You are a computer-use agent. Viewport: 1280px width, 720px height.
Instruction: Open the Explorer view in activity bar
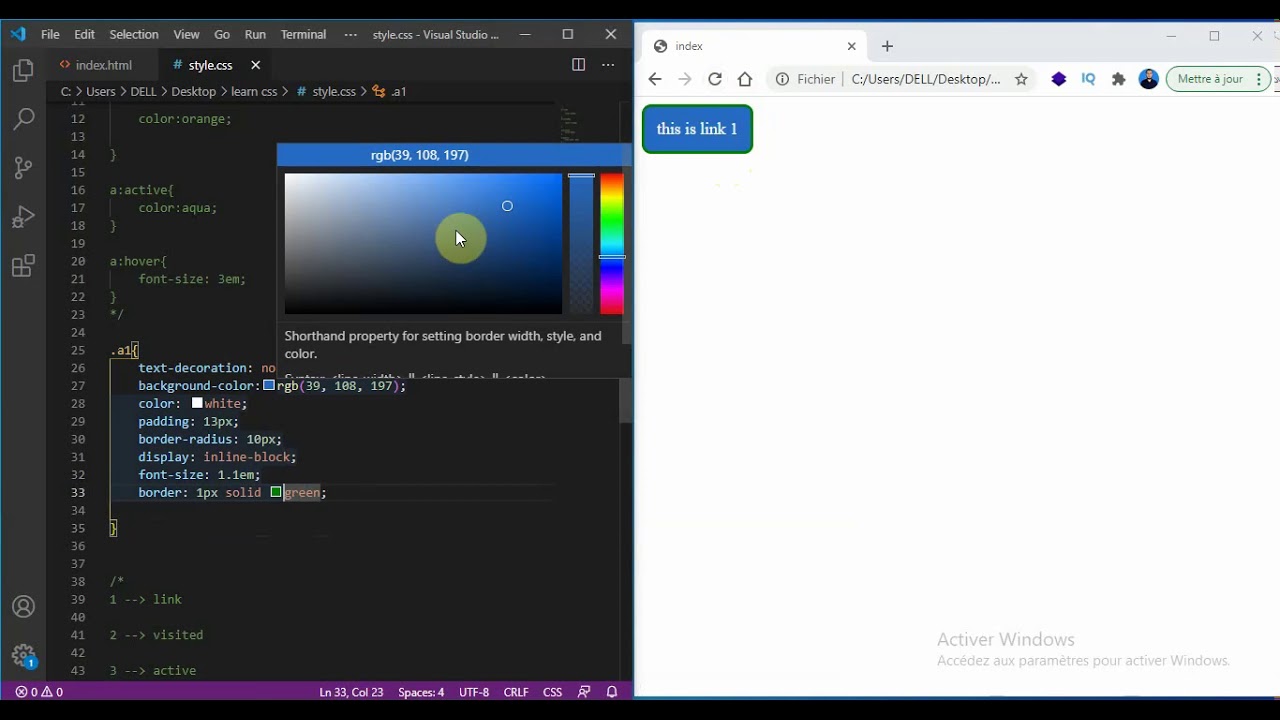click(23, 71)
